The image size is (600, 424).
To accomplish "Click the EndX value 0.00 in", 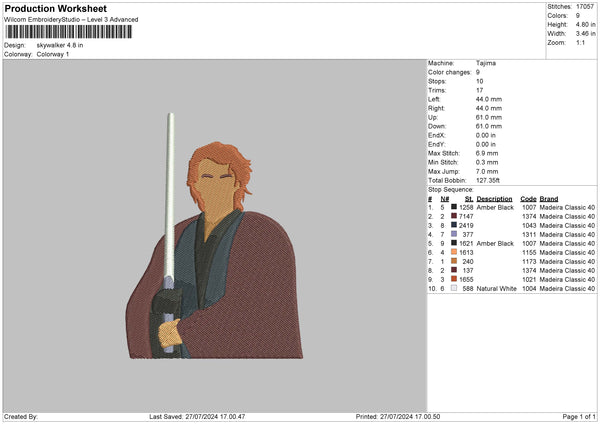I will click(x=486, y=135).
